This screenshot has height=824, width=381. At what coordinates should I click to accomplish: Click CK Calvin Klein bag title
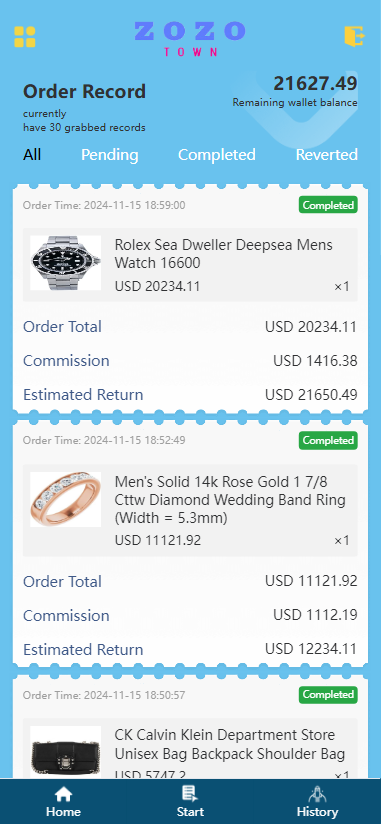click(230, 744)
